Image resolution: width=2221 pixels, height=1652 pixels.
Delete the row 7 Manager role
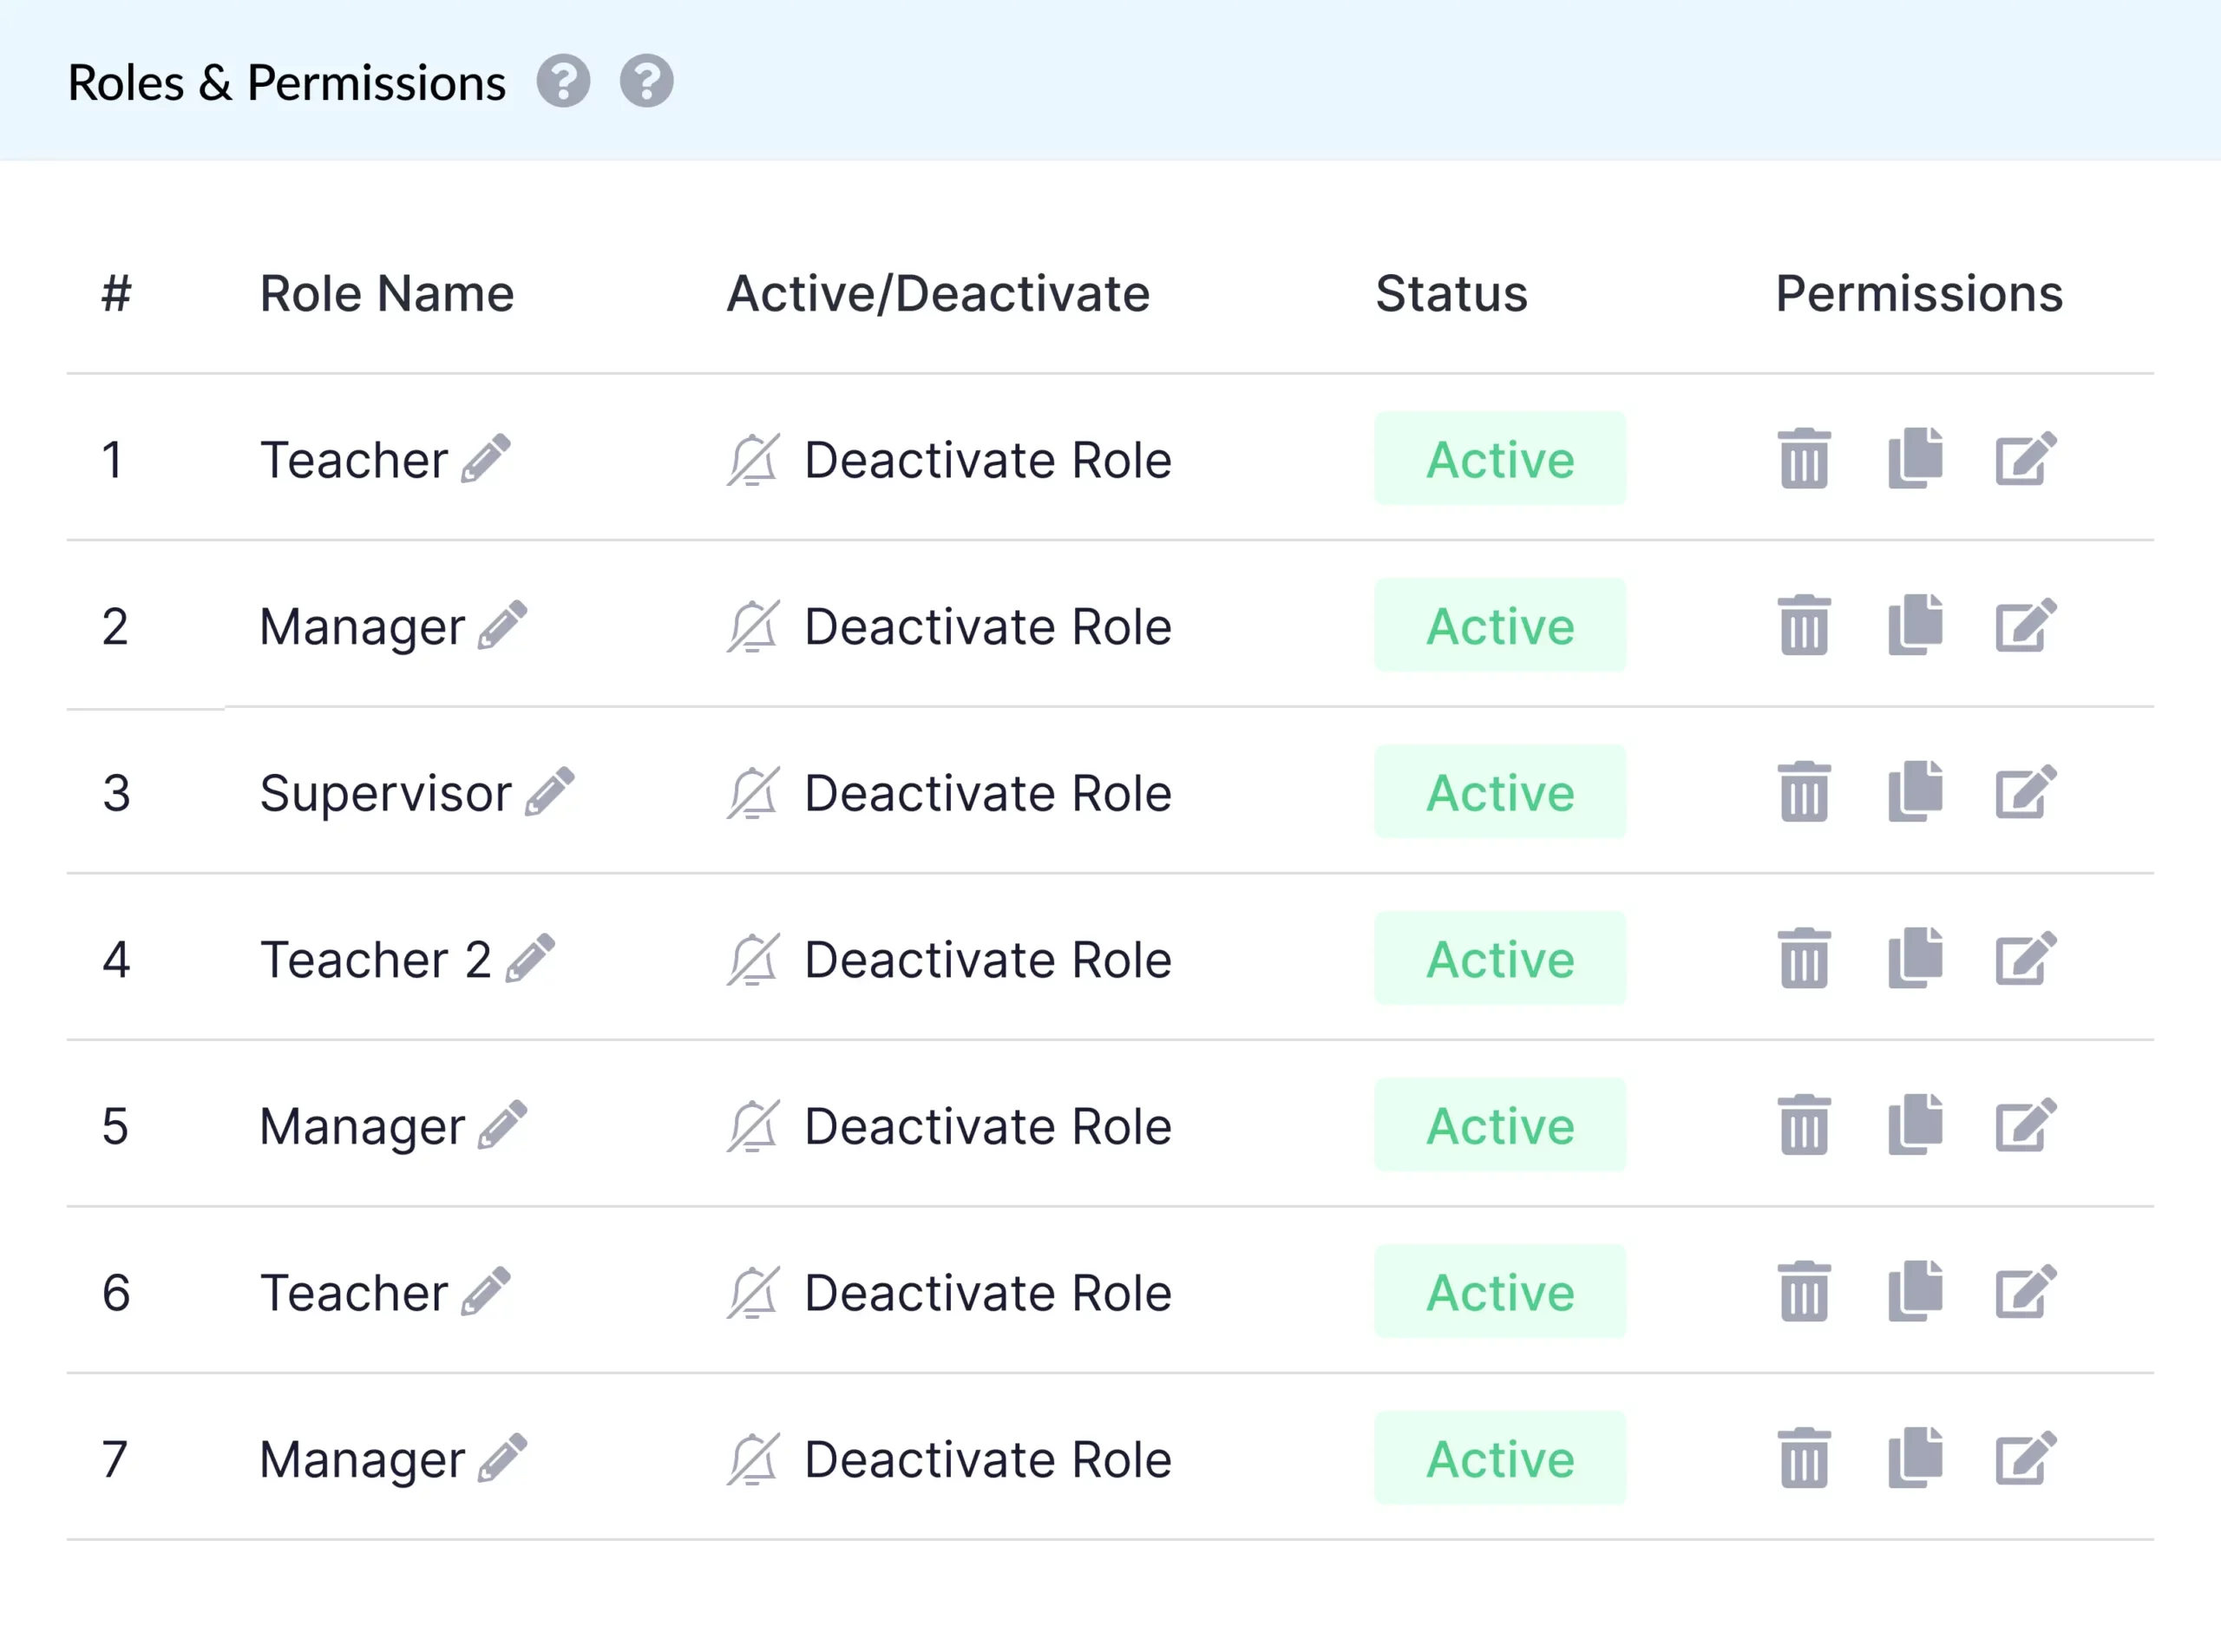(x=1804, y=1458)
